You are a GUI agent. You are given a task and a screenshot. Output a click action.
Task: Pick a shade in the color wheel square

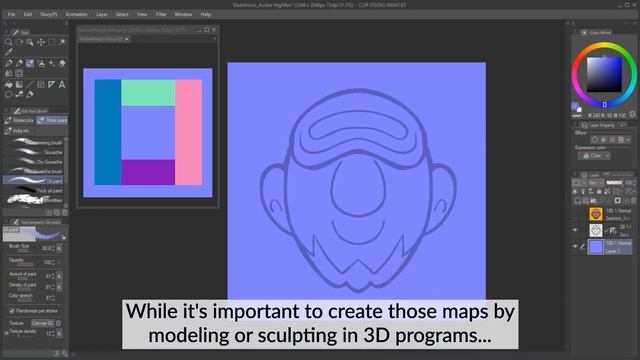pyautogui.click(x=604, y=75)
